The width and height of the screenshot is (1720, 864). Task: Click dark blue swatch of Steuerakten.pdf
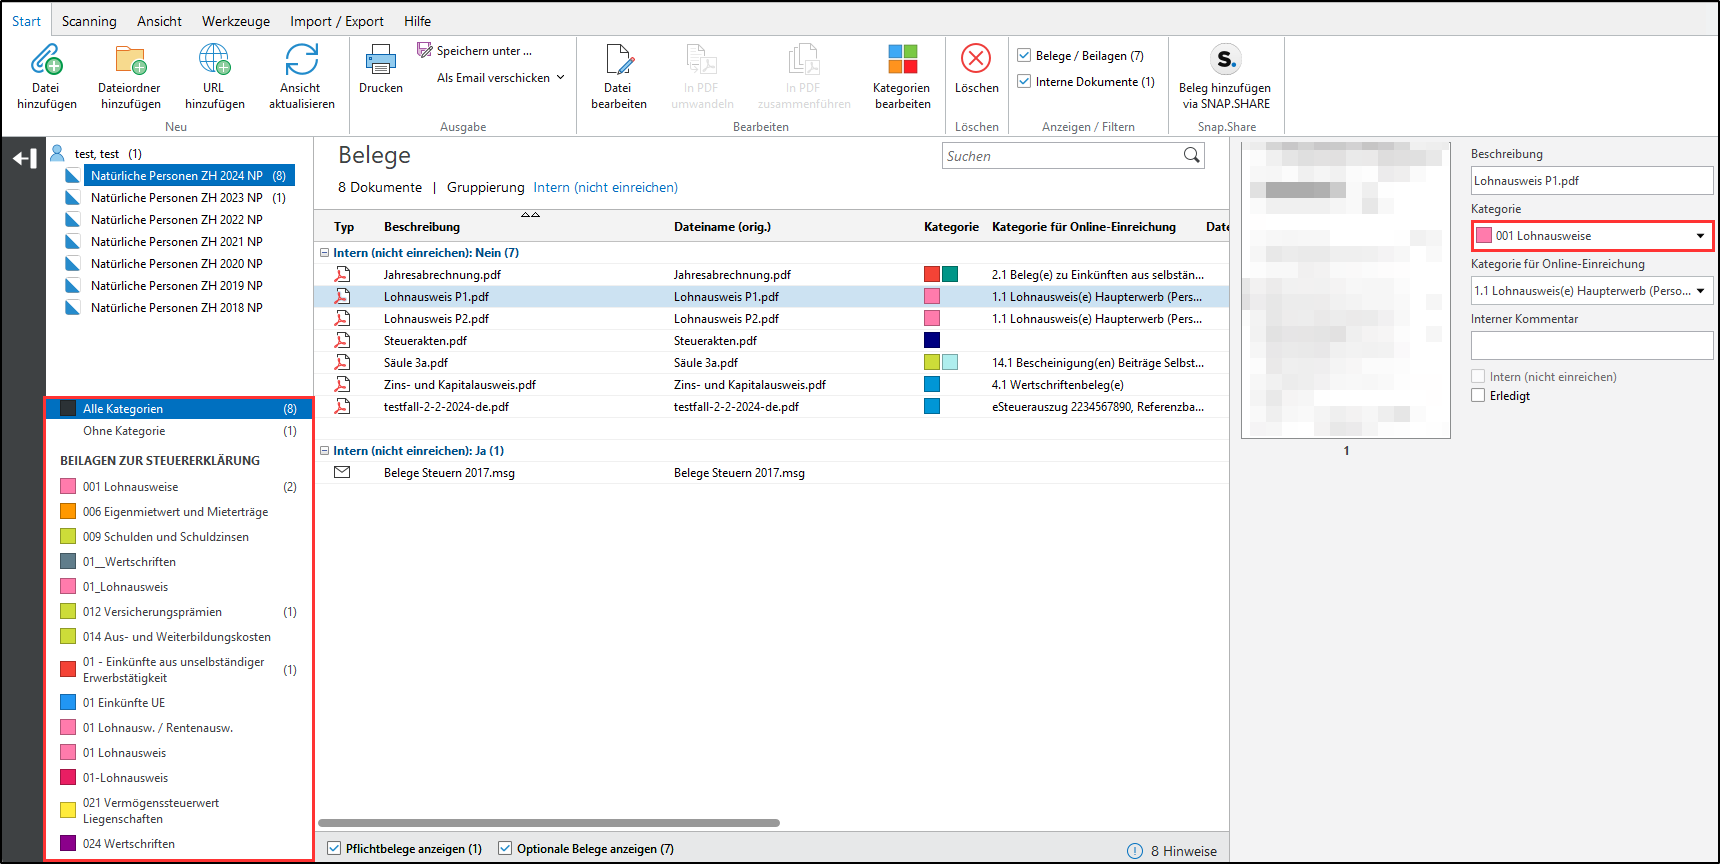(932, 340)
